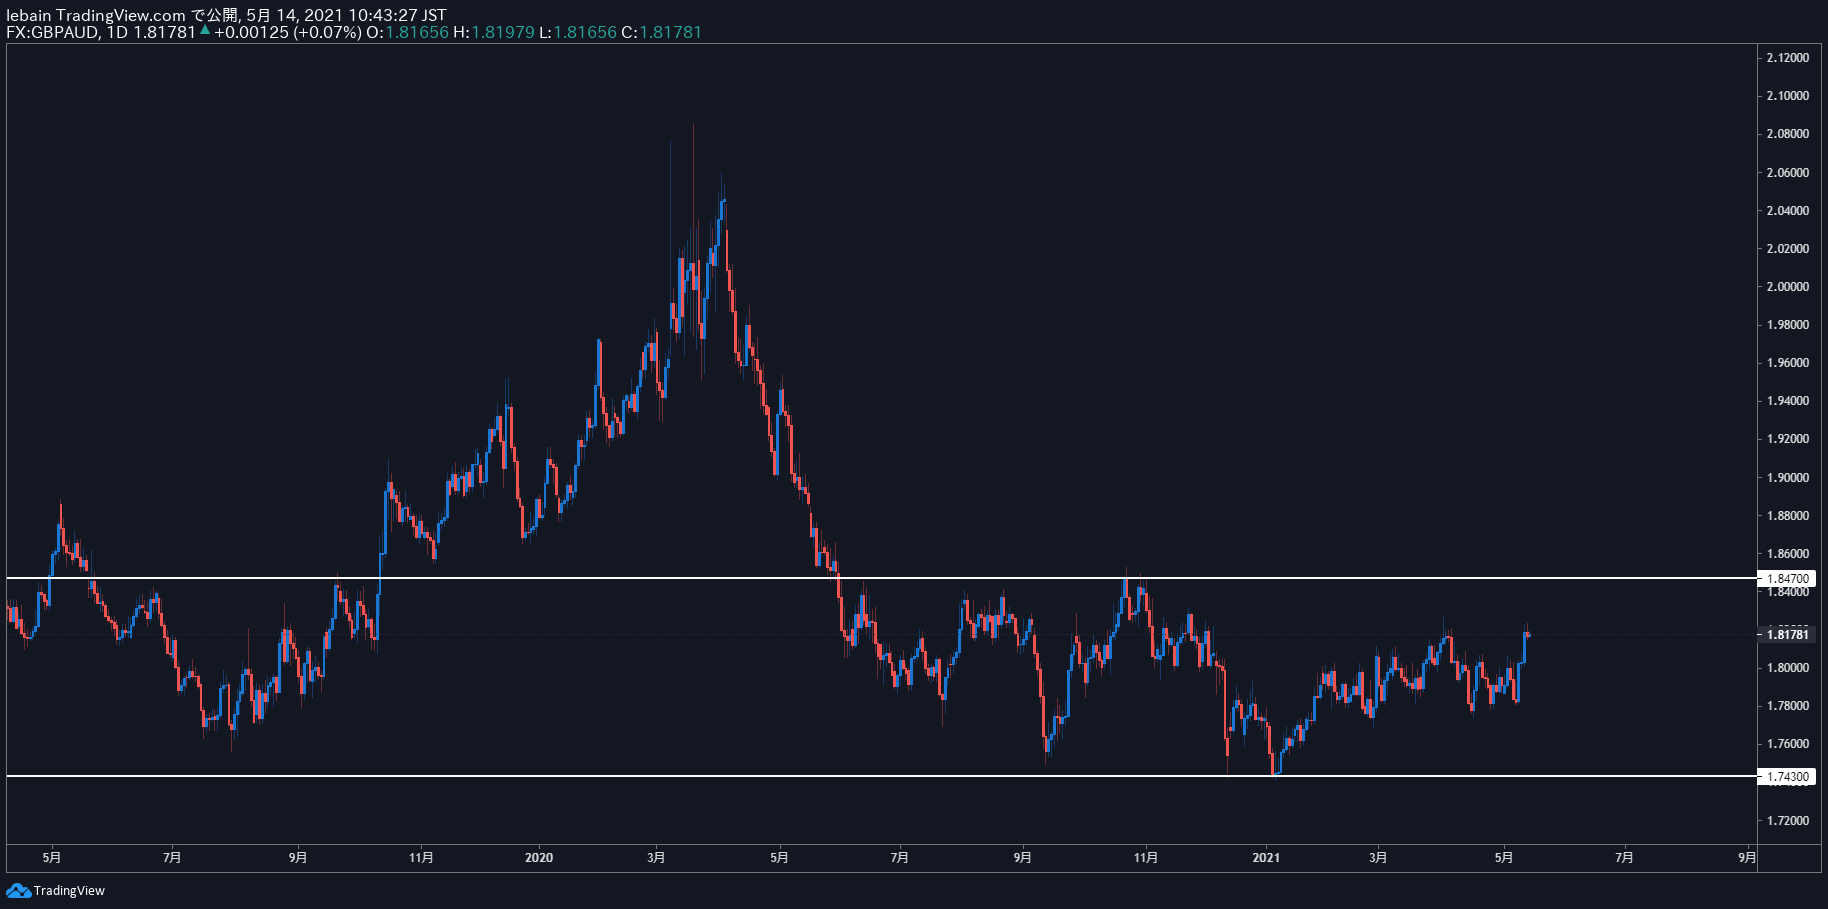1828x909 pixels.
Task: Click the change value +0.00125 (+0.07%)
Action: pyautogui.click(x=288, y=32)
